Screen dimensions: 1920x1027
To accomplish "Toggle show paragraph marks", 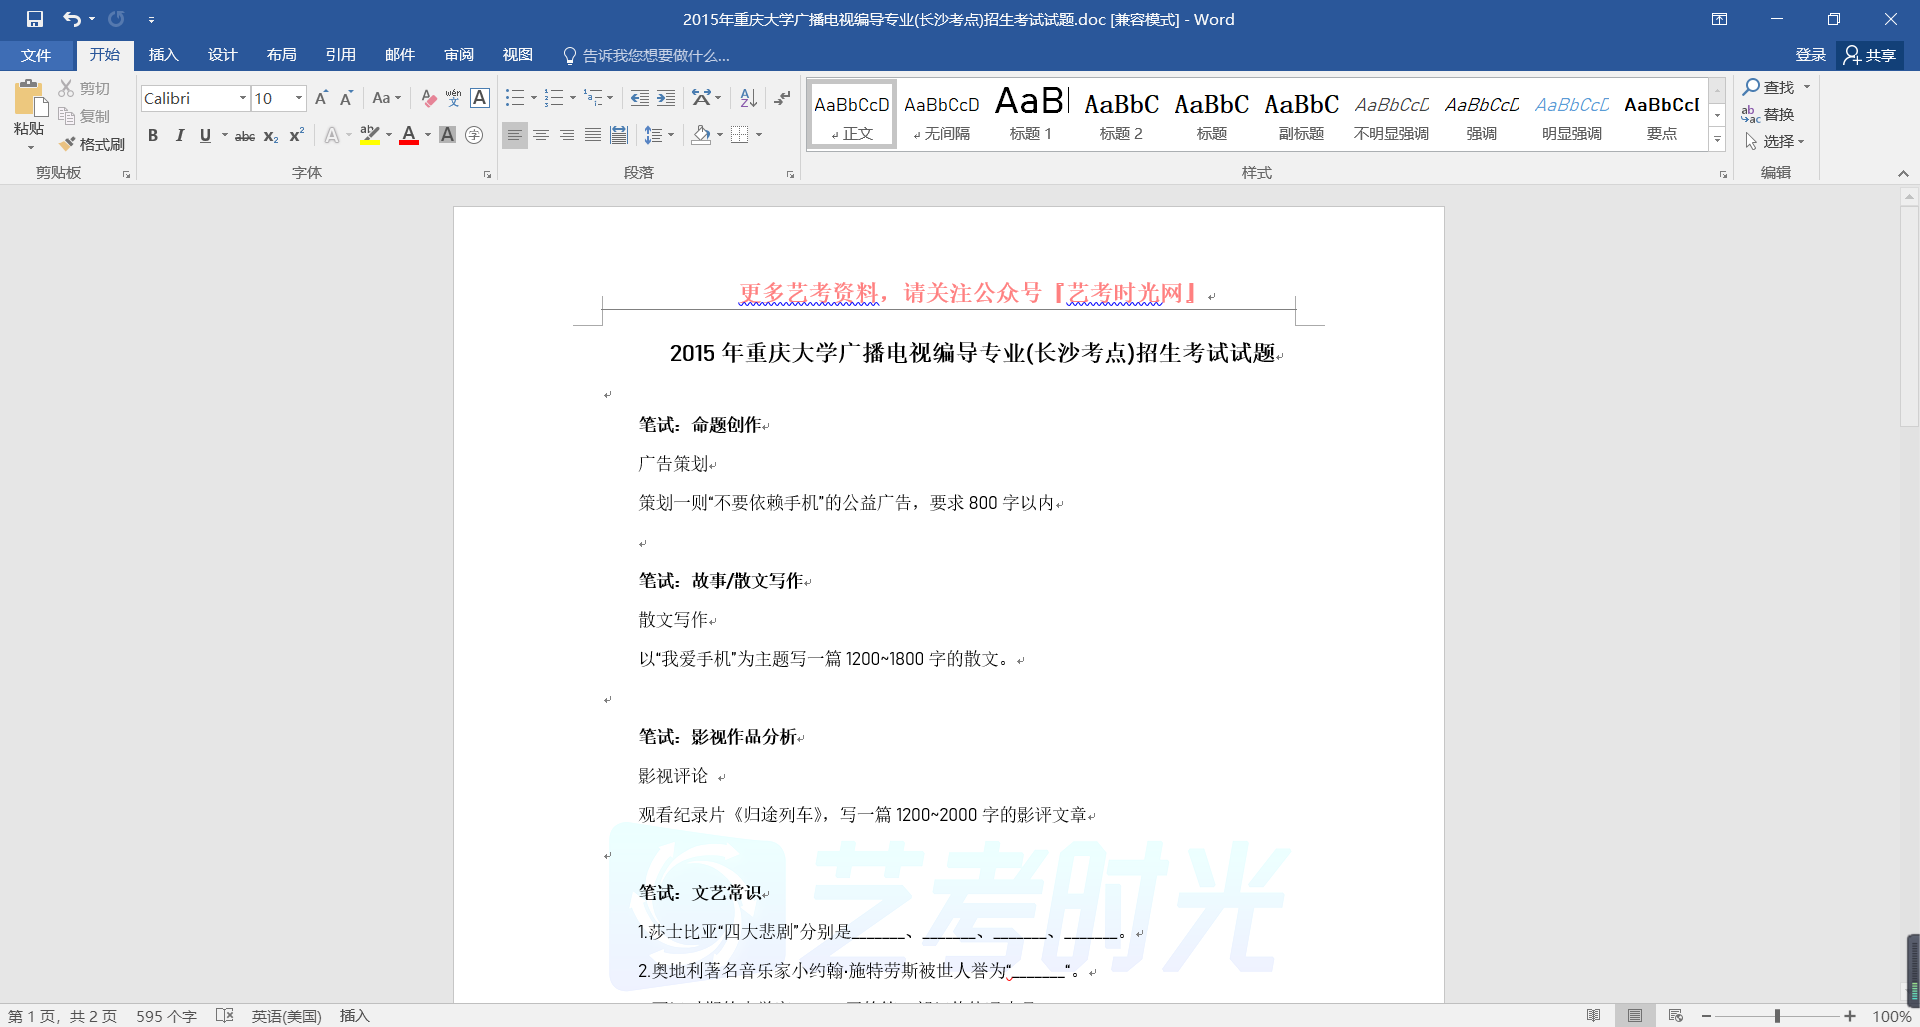I will pos(782,98).
